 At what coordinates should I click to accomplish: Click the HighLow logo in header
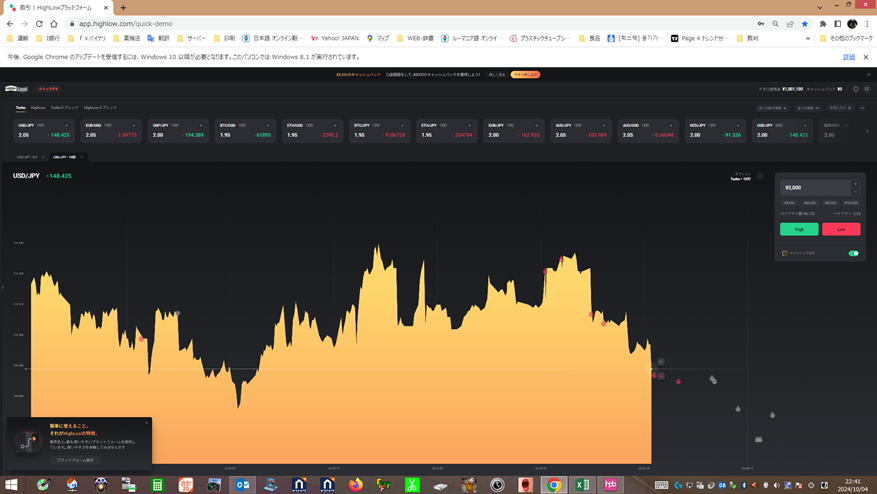[18, 89]
